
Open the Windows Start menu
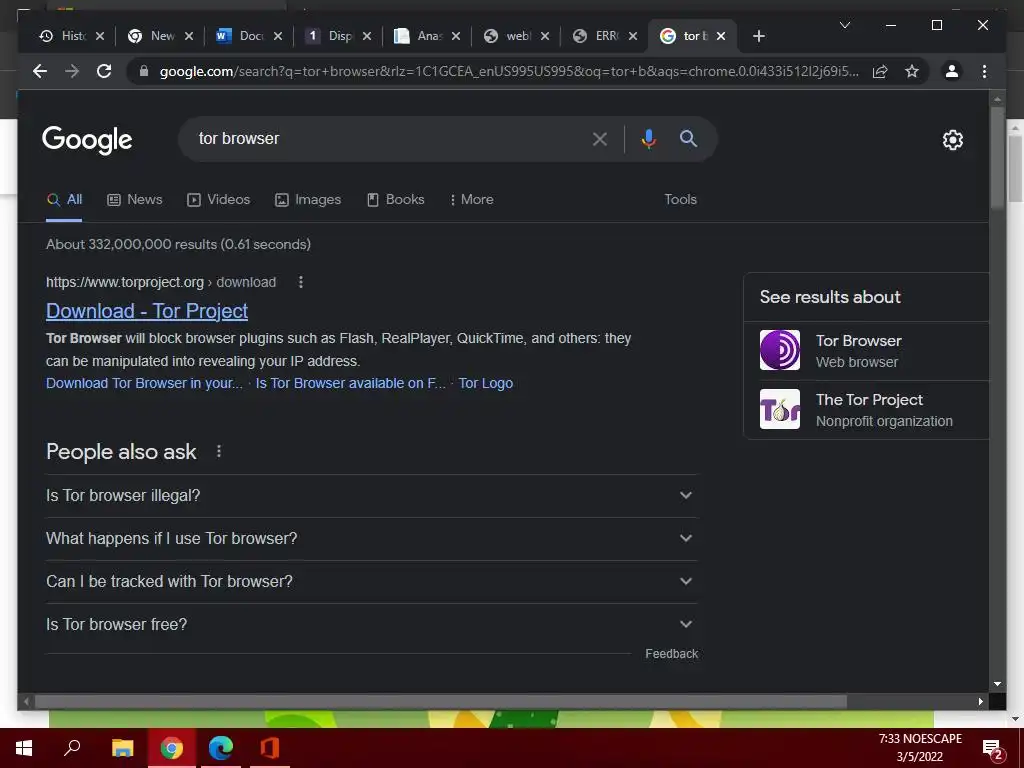(24, 748)
